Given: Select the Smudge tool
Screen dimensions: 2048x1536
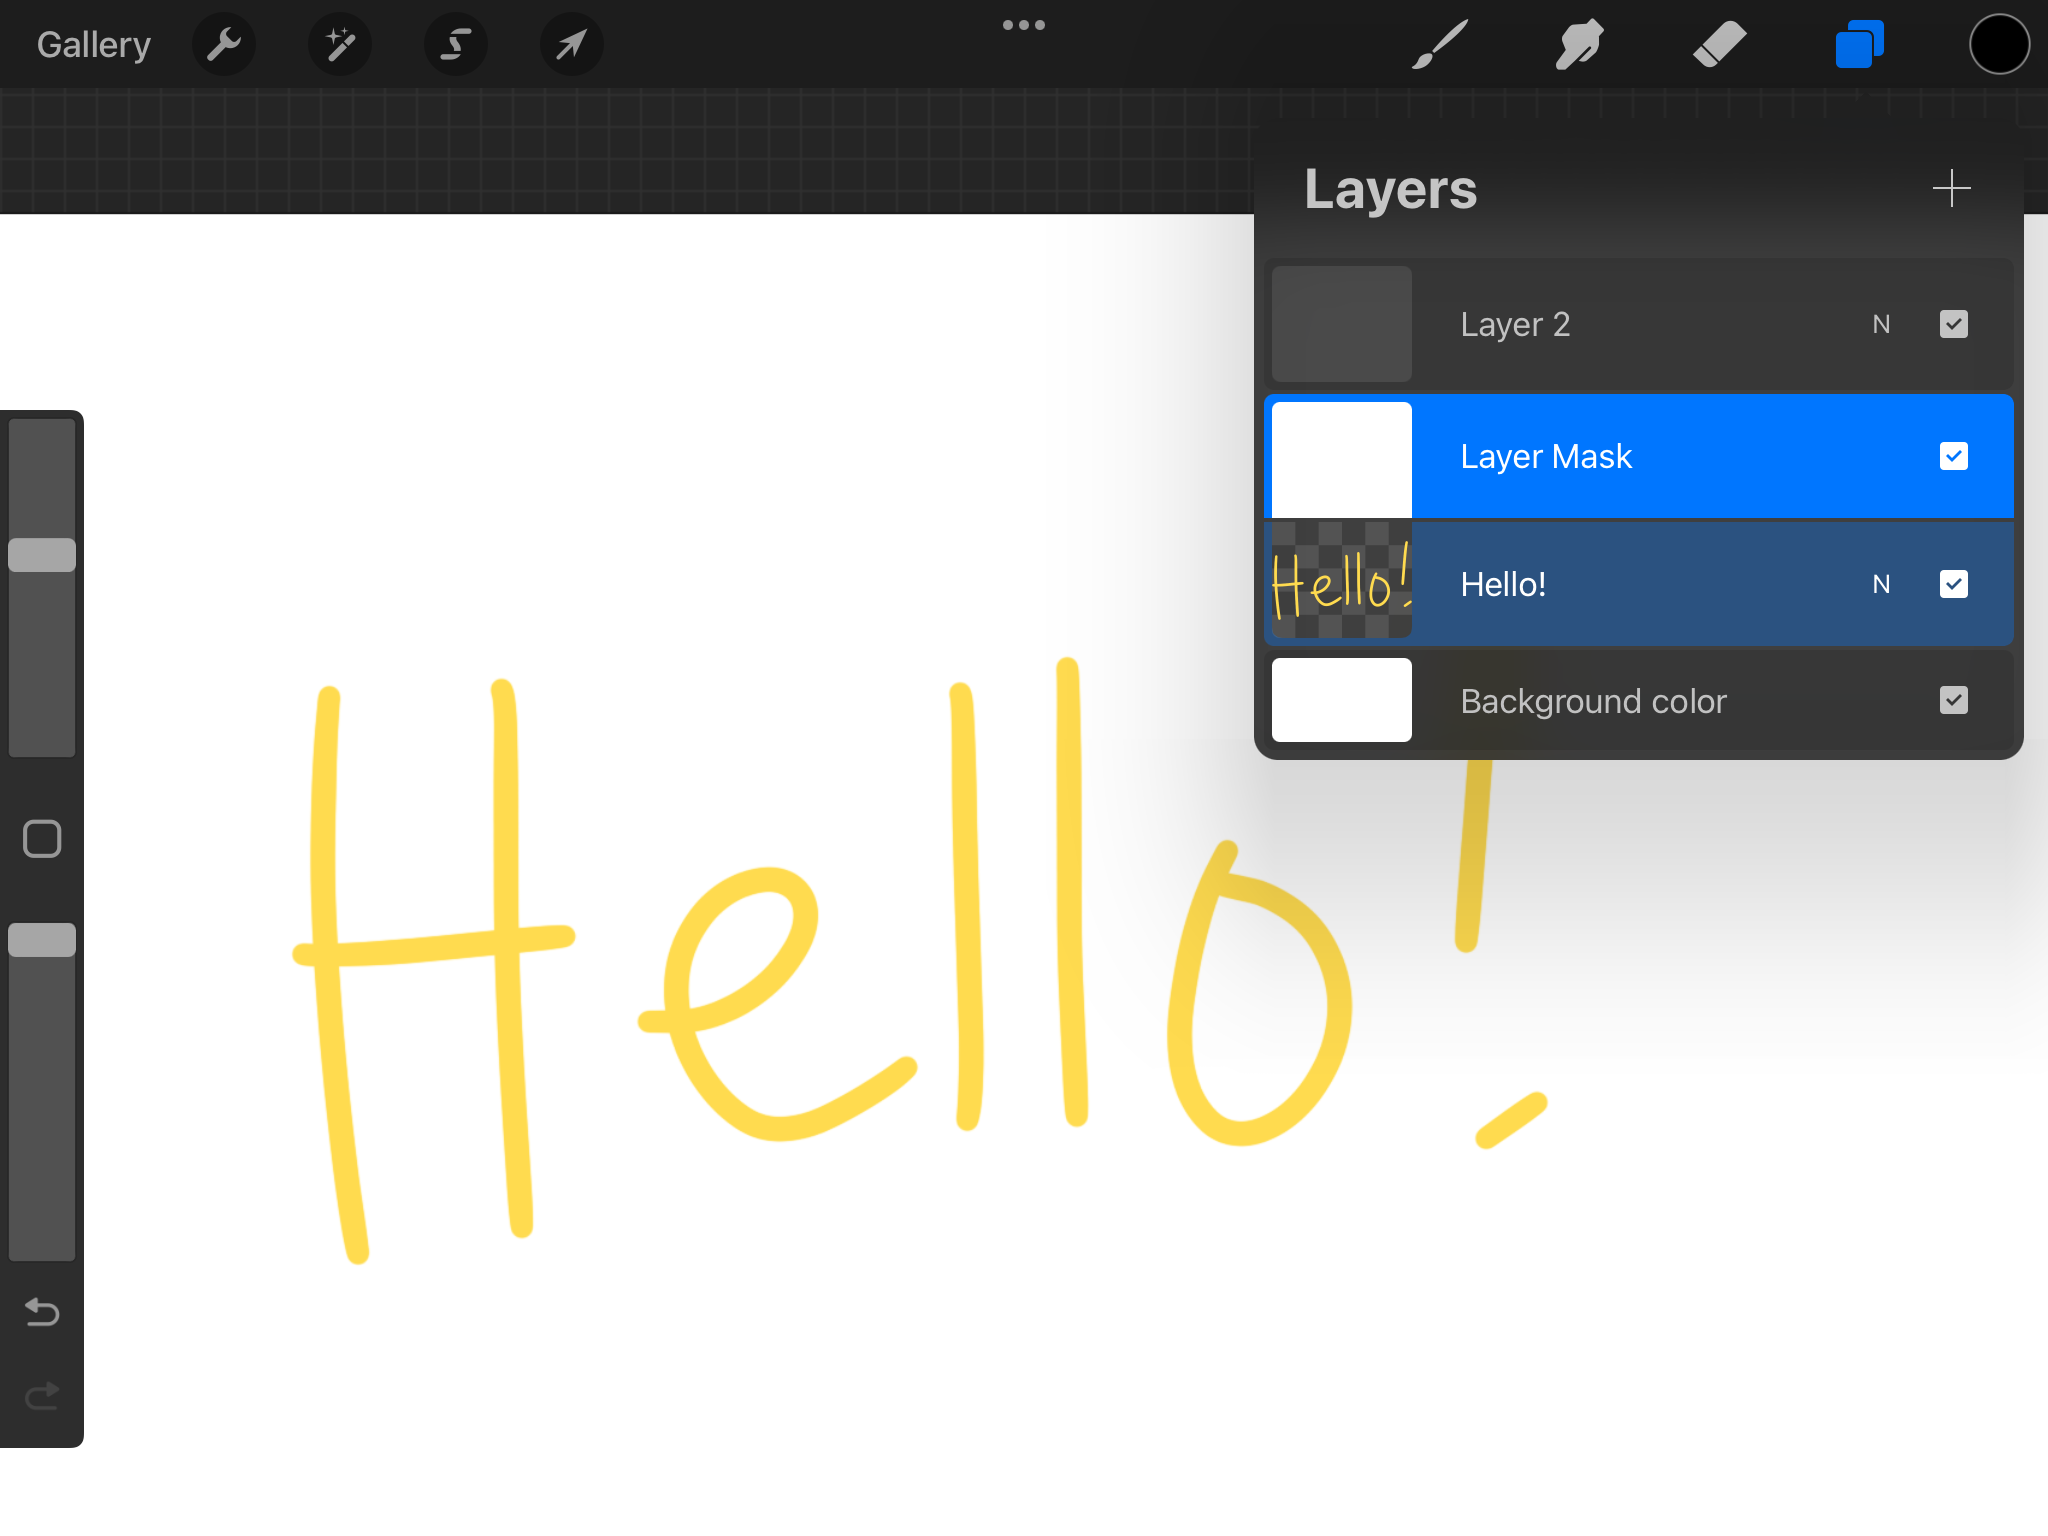Looking at the screenshot, I should coord(1579,45).
